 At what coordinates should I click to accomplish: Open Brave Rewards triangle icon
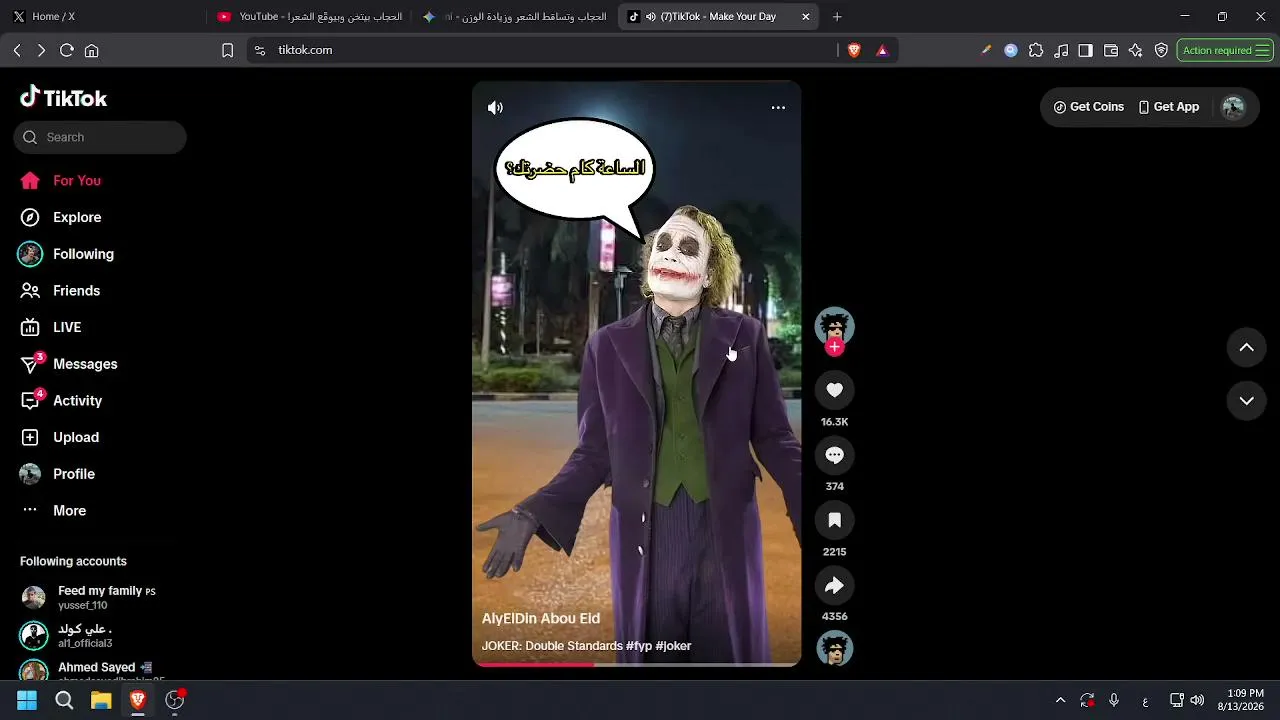pos(882,50)
